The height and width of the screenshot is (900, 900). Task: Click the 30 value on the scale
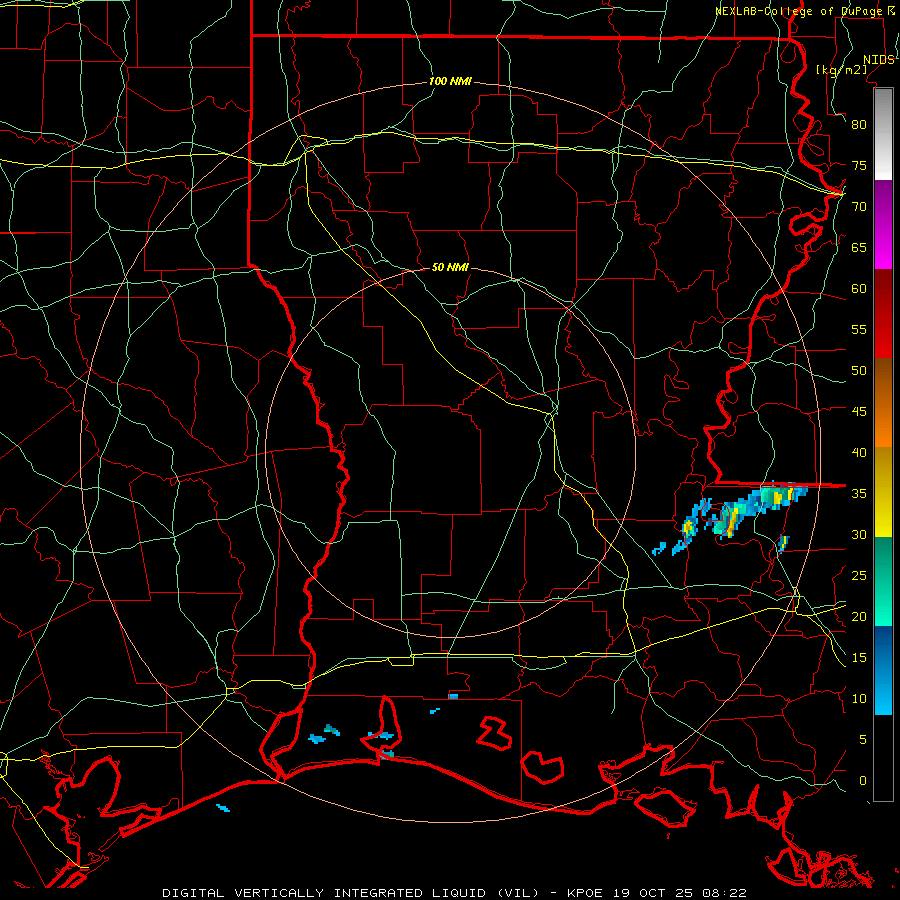click(859, 535)
